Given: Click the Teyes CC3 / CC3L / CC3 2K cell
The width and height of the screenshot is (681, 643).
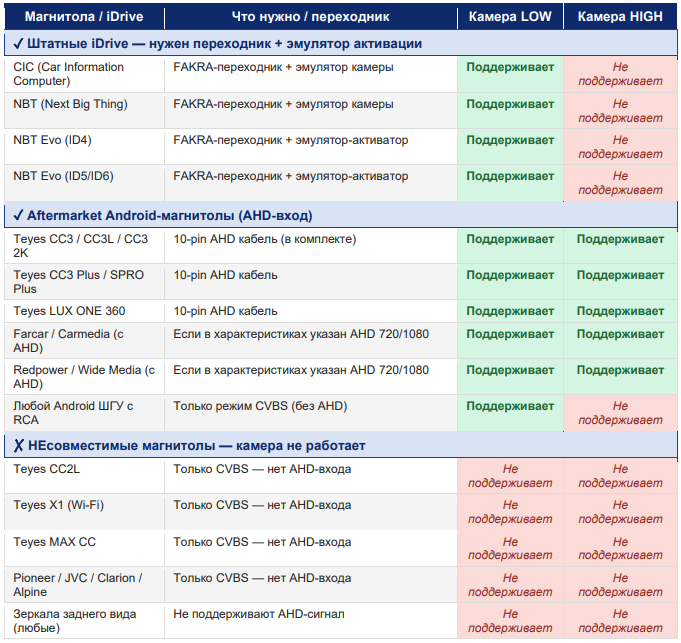Looking at the screenshot, I should pyautogui.click(x=84, y=246).
